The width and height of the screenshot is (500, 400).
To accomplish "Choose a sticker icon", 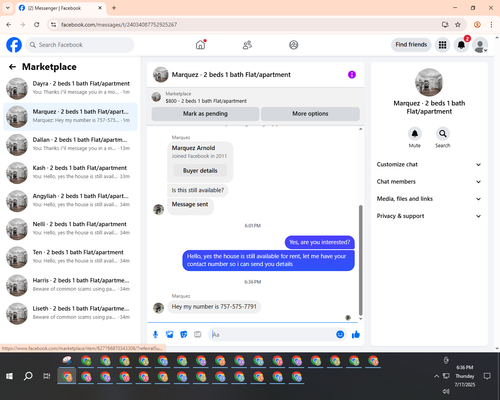I will click(184, 334).
